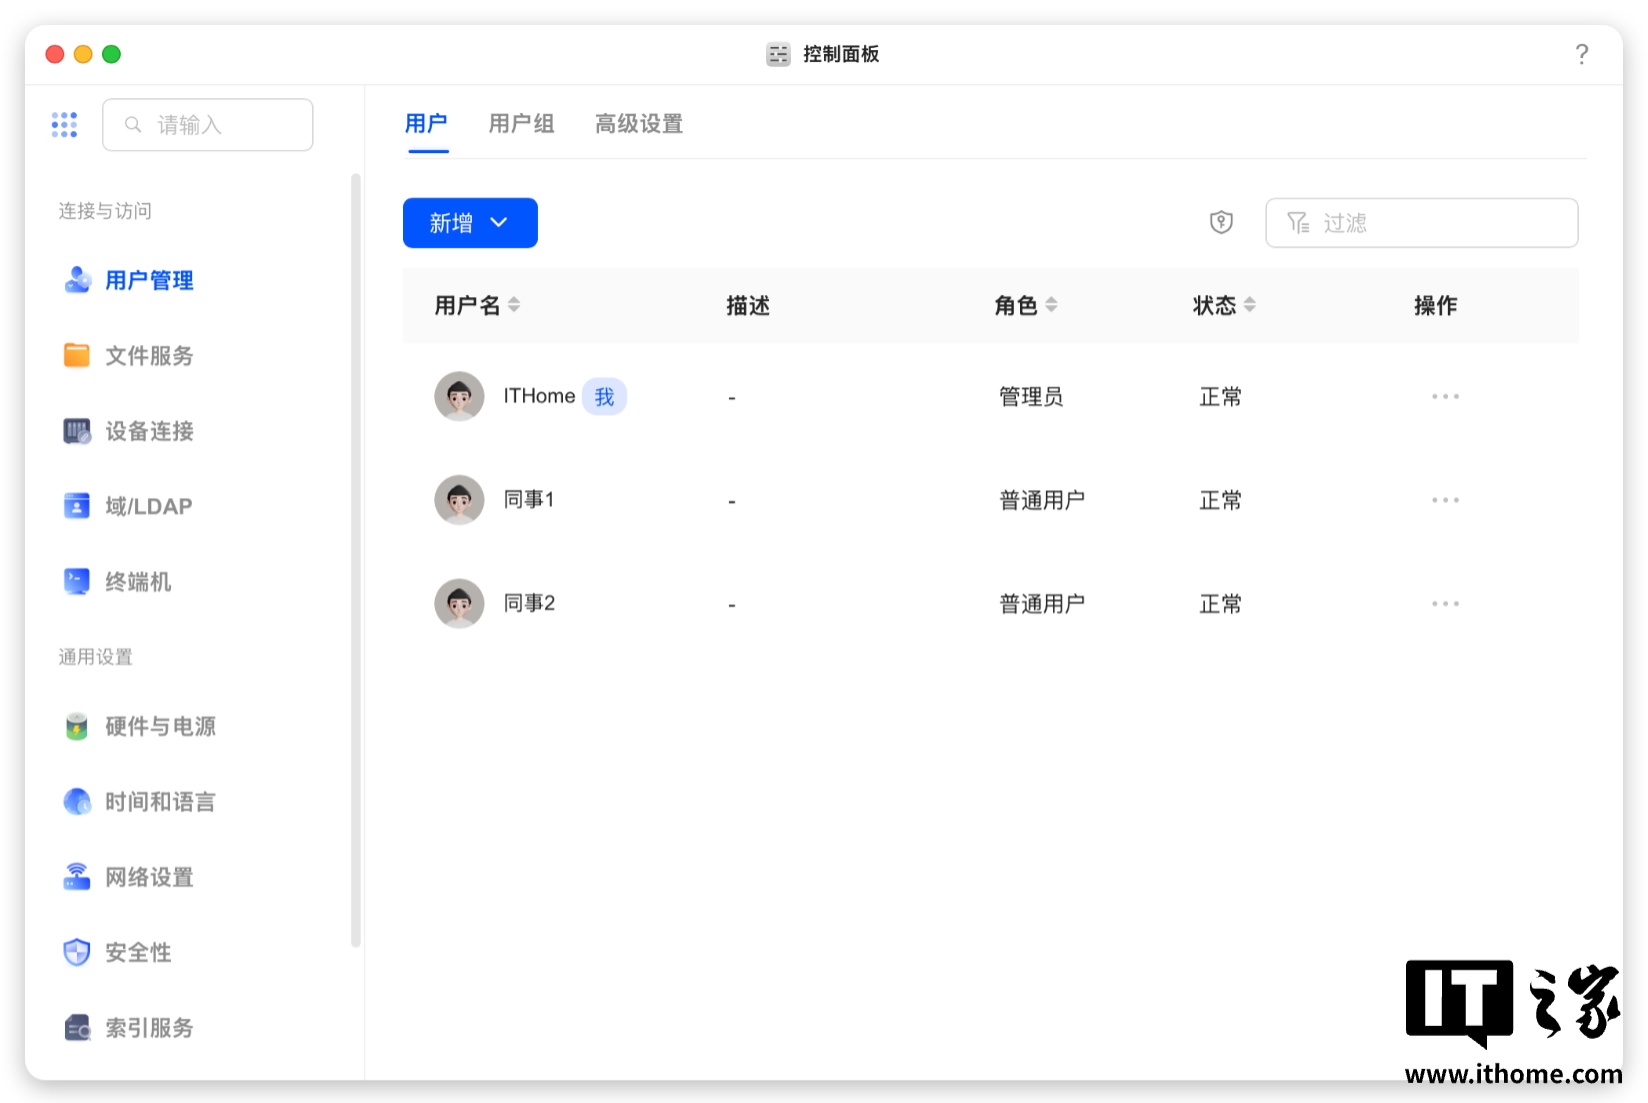Open the app grid icon

[x=64, y=125]
